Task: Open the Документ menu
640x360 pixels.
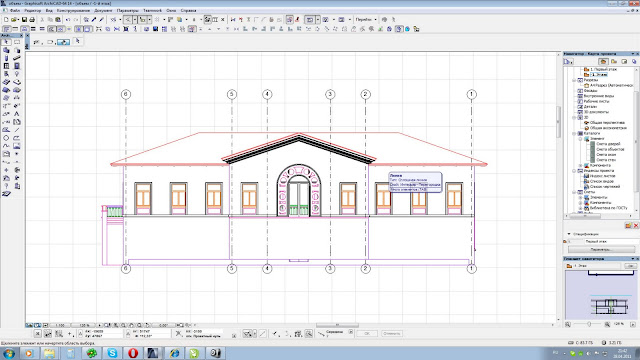Action: (103, 11)
